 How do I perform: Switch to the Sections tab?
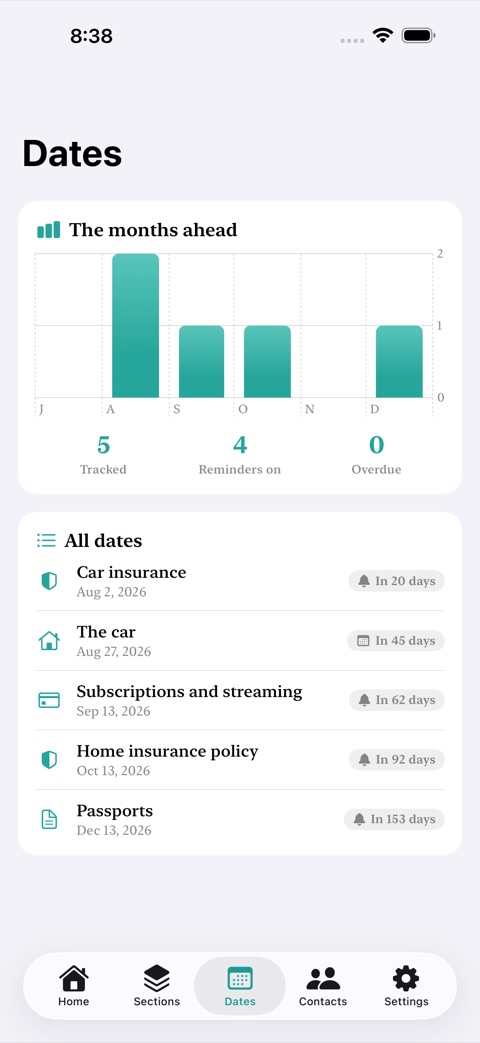click(x=156, y=986)
